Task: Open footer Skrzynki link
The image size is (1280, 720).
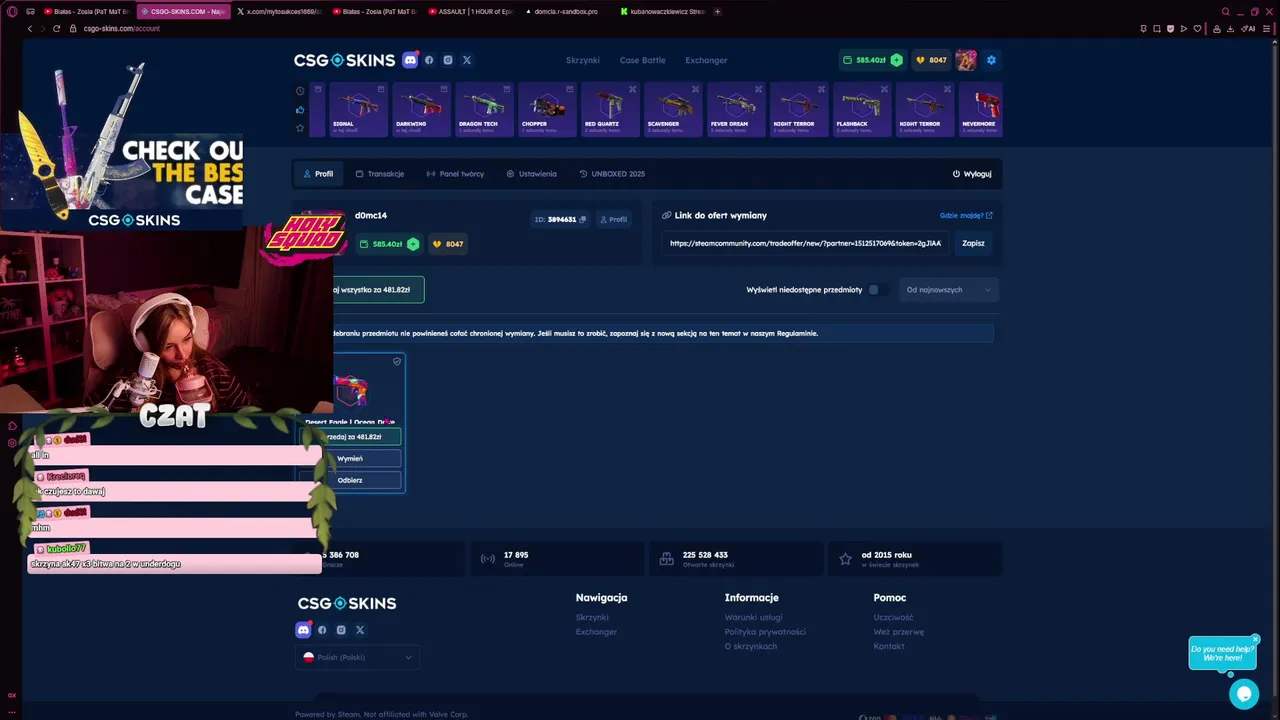Action: click(x=592, y=617)
